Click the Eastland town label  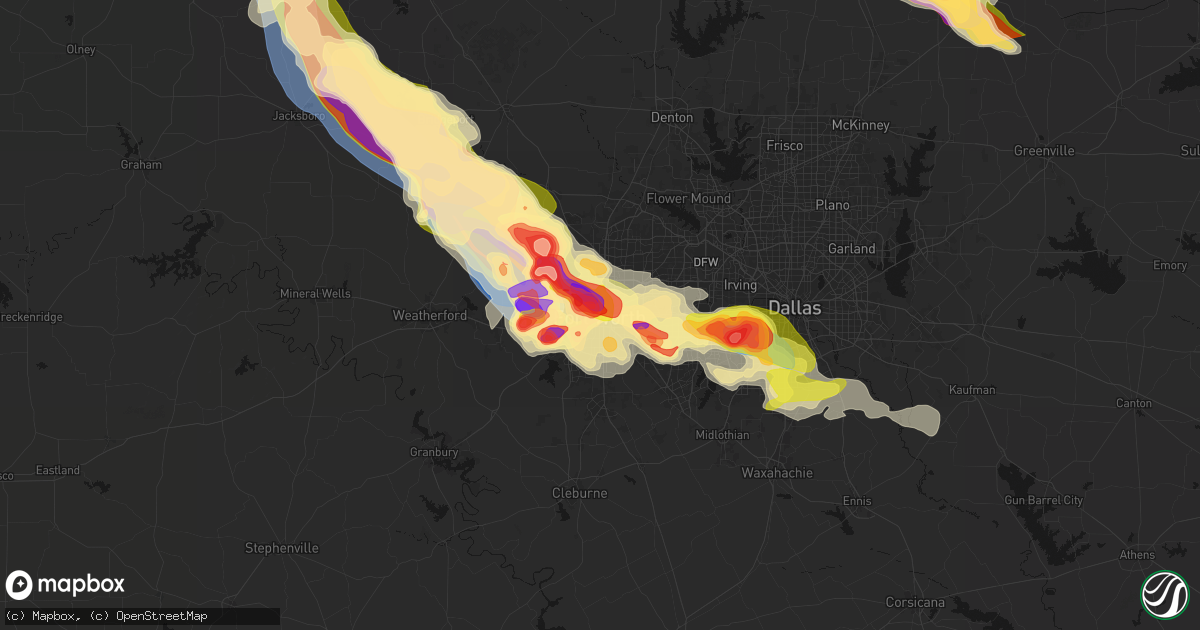tap(57, 470)
